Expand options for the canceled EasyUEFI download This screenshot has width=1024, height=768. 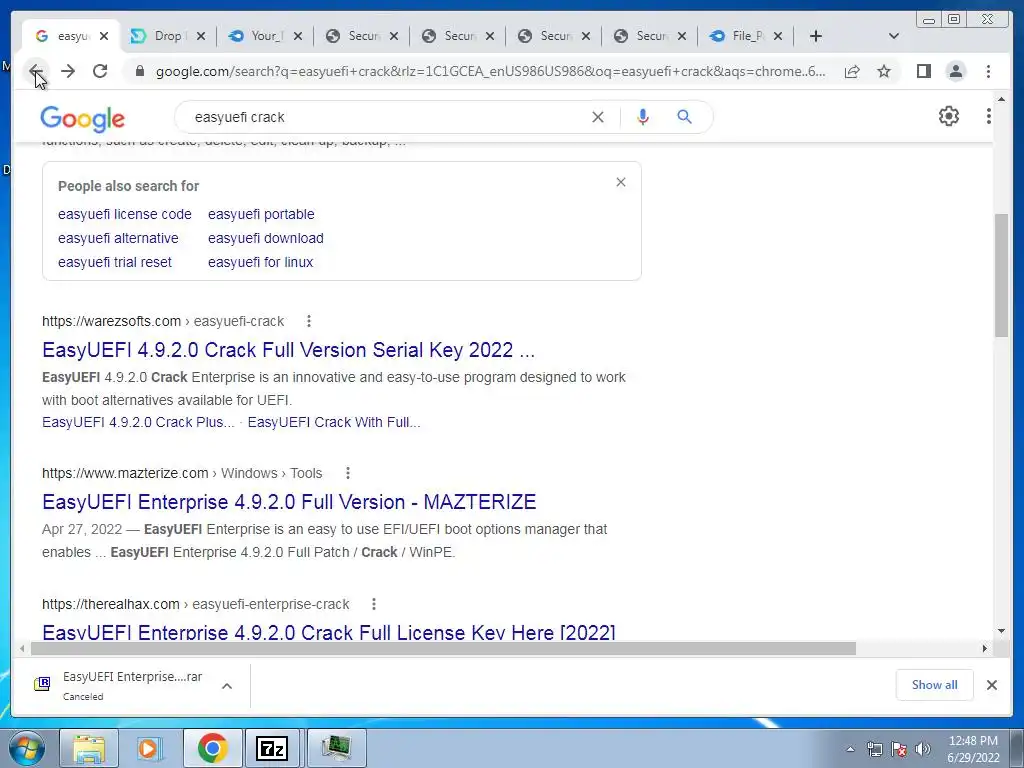click(227, 686)
